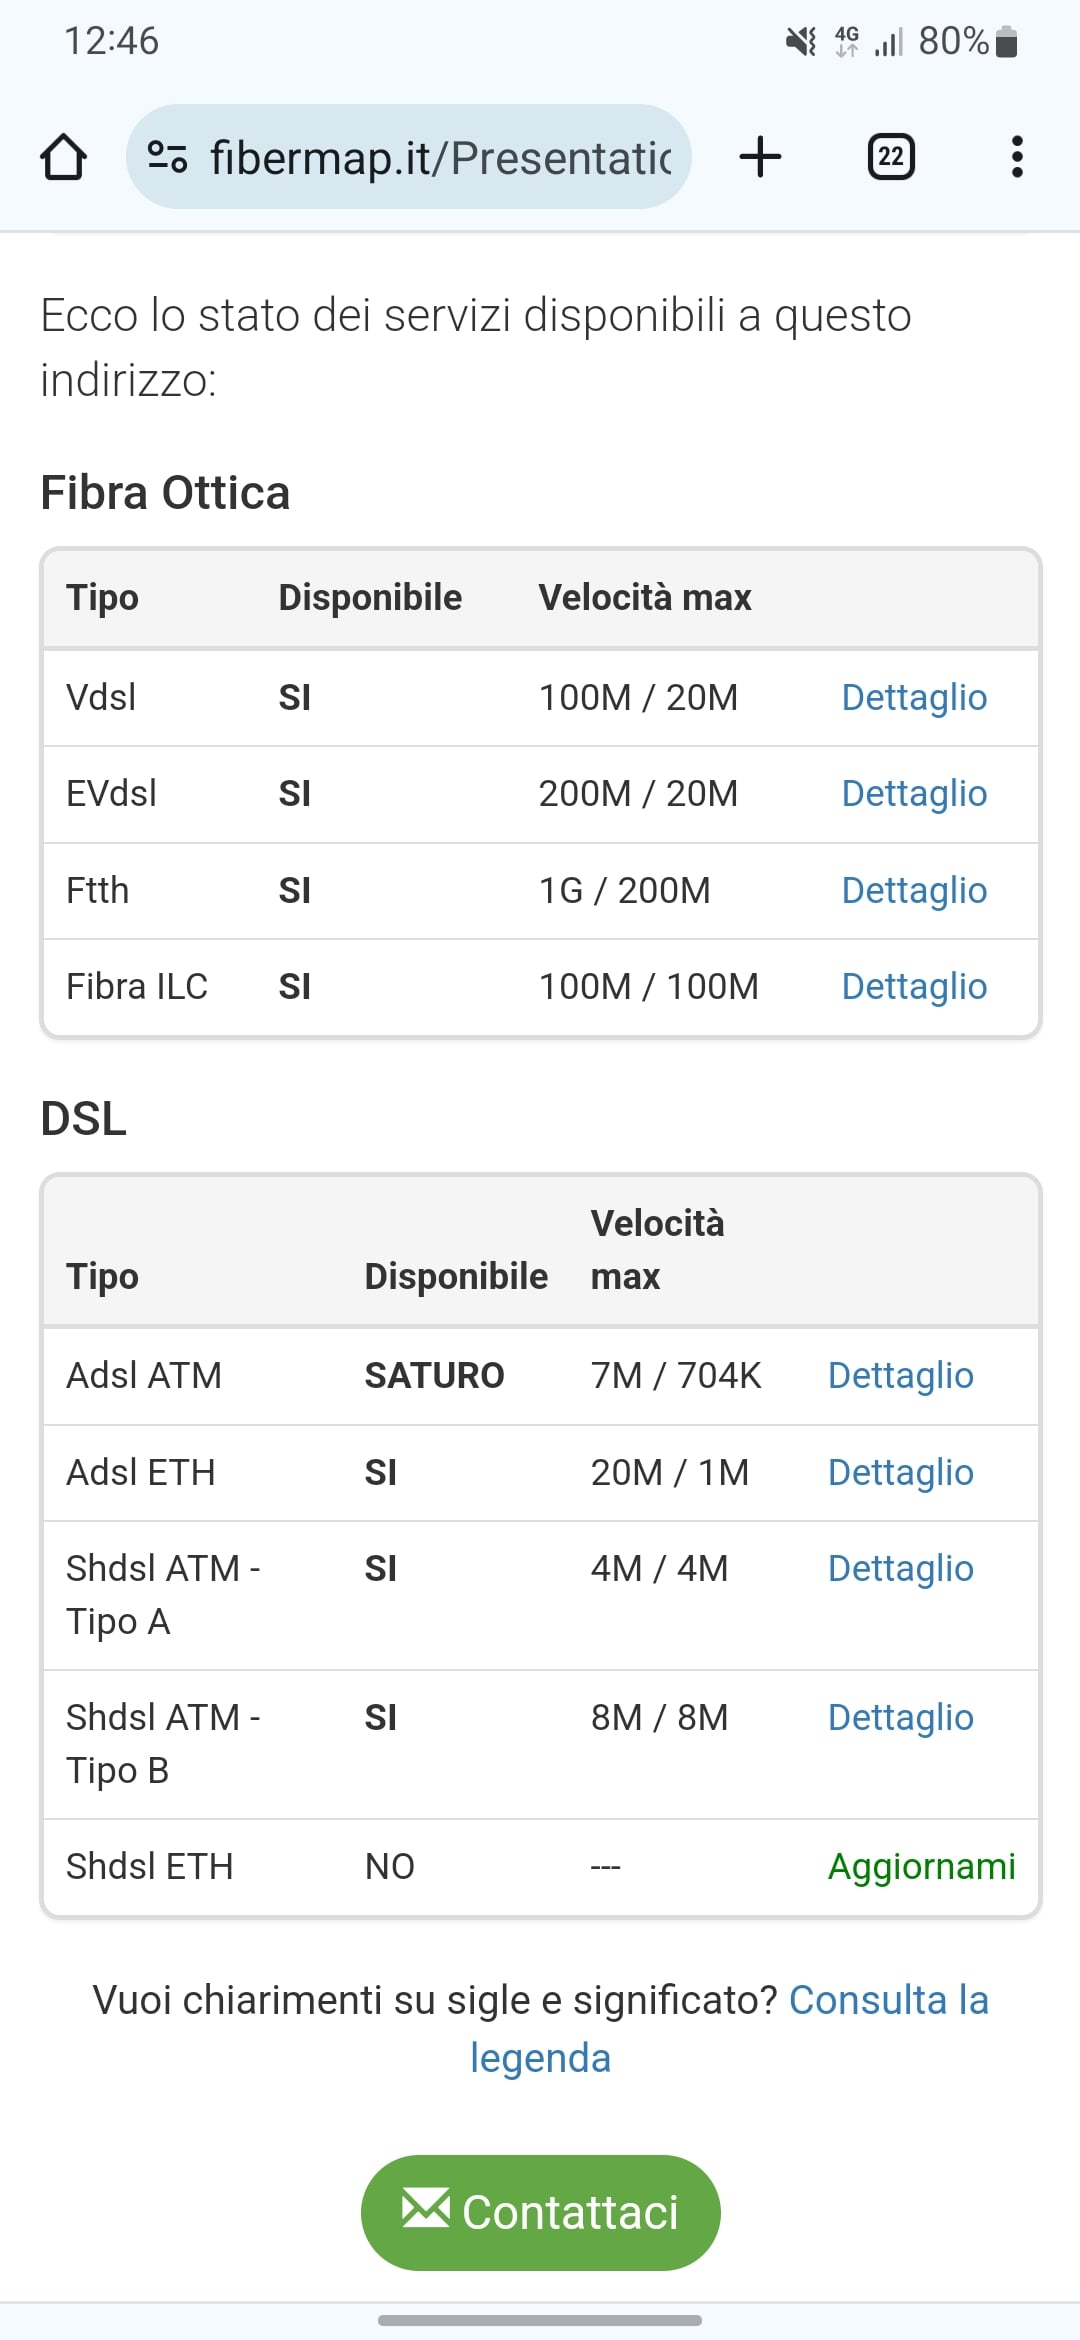The height and width of the screenshot is (2340, 1080).
Task: Tap the battery icon in status bar
Action: point(1007,42)
